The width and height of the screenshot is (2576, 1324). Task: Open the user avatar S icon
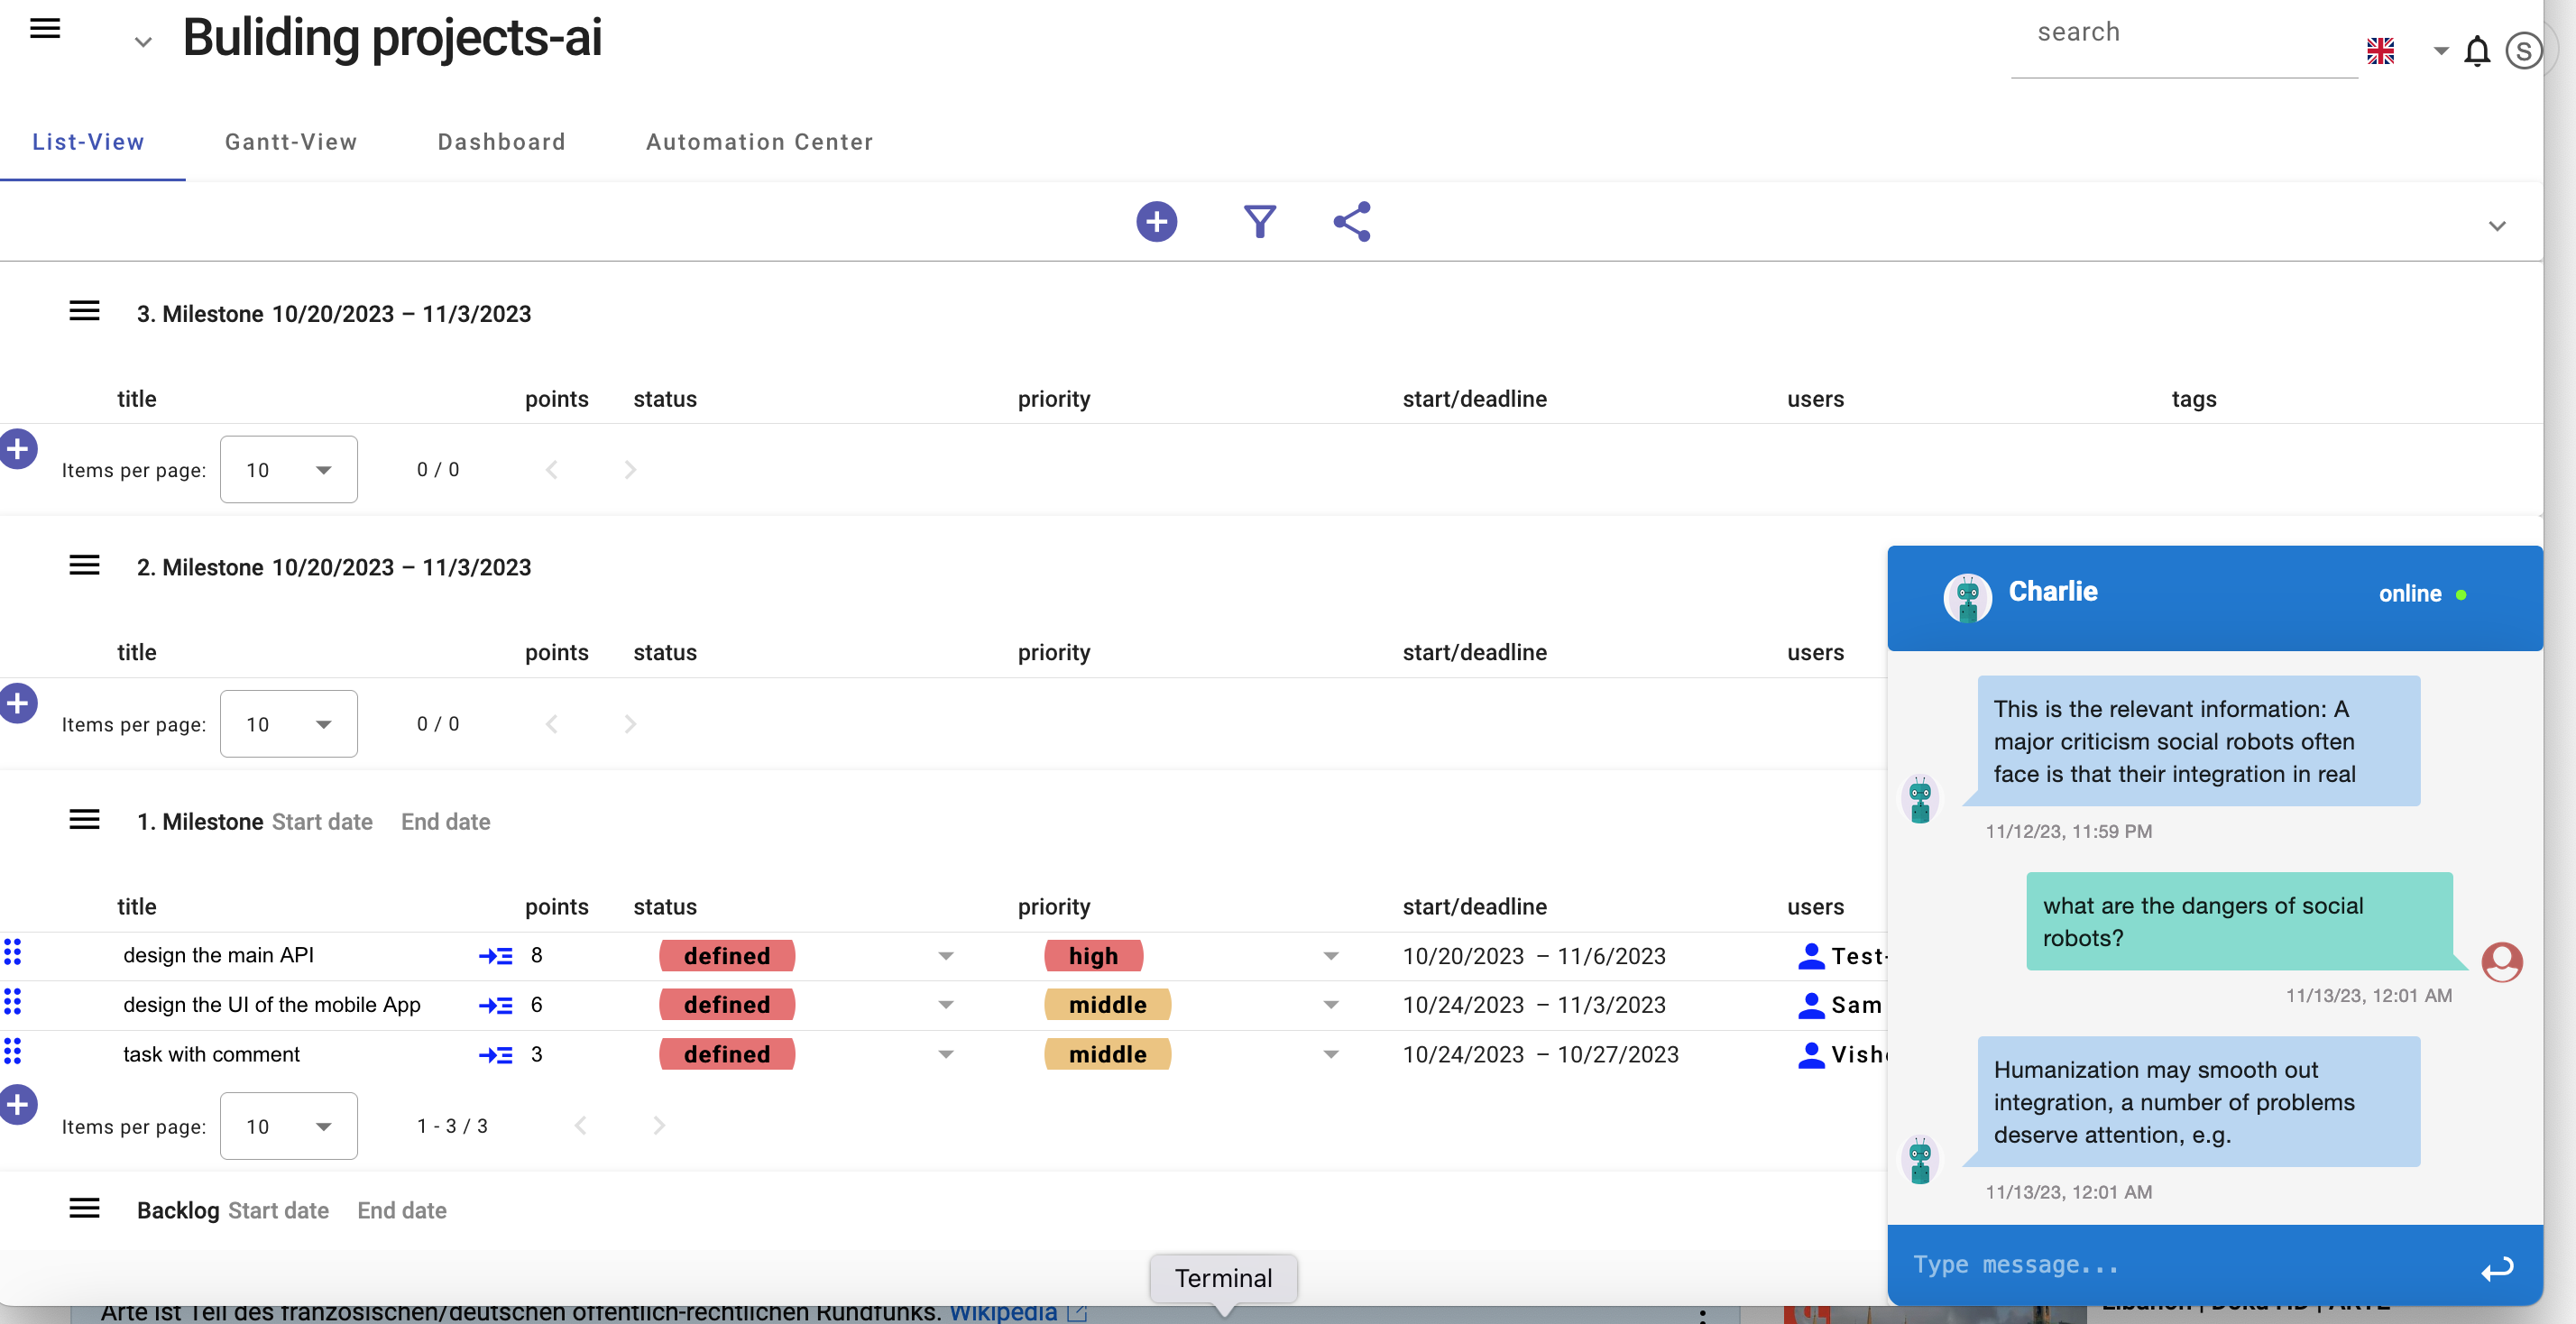pyautogui.click(x=2523, y=51)
